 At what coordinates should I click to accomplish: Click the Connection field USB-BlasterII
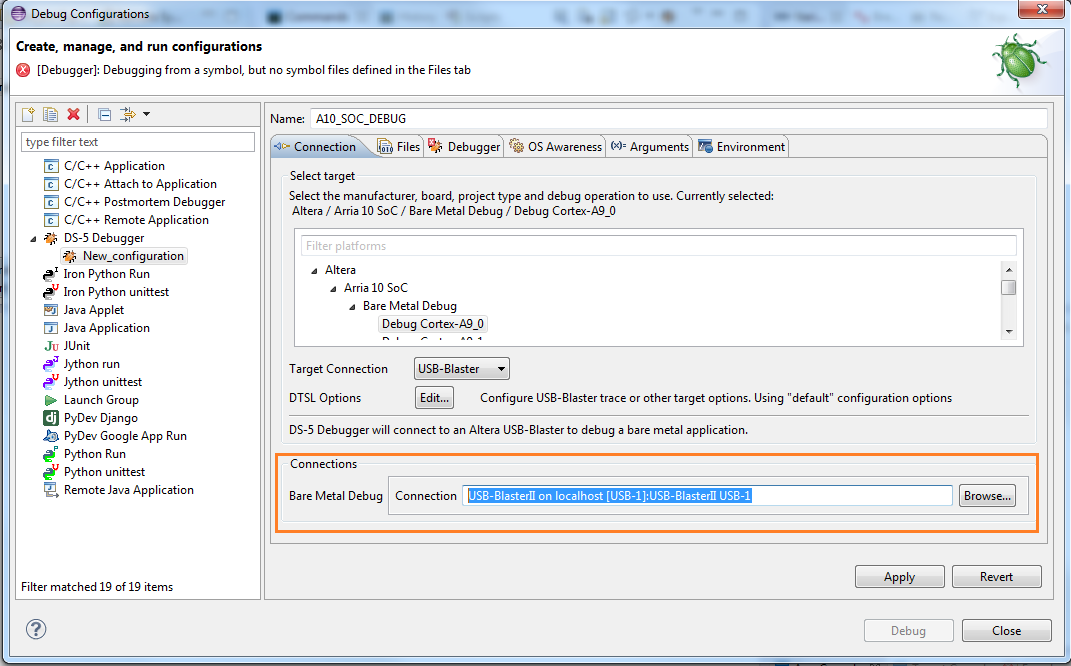pos(707,496)
